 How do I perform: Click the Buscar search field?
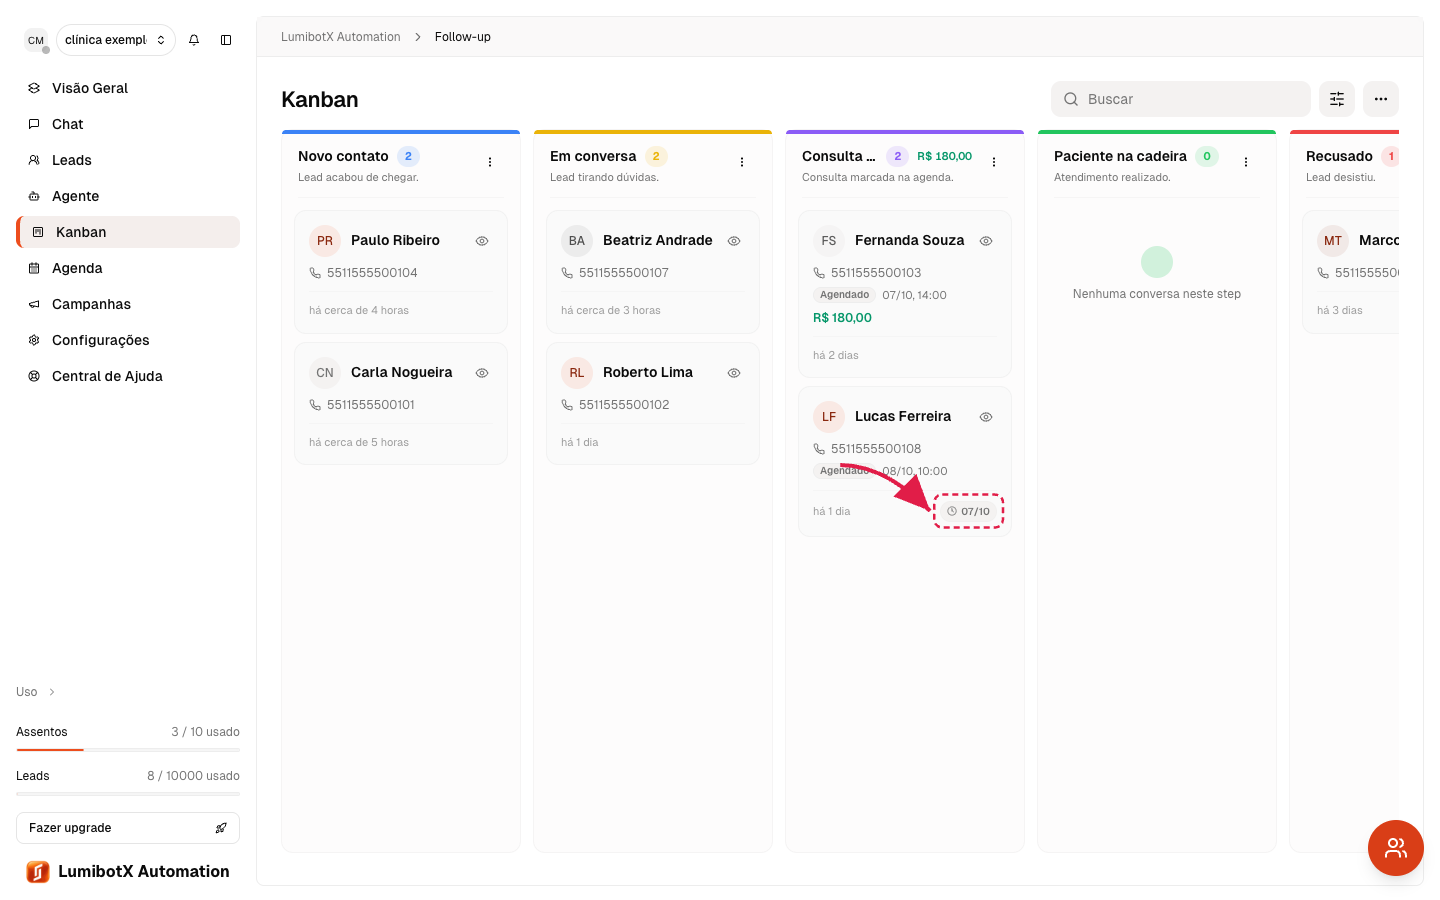coord(1181,99)
